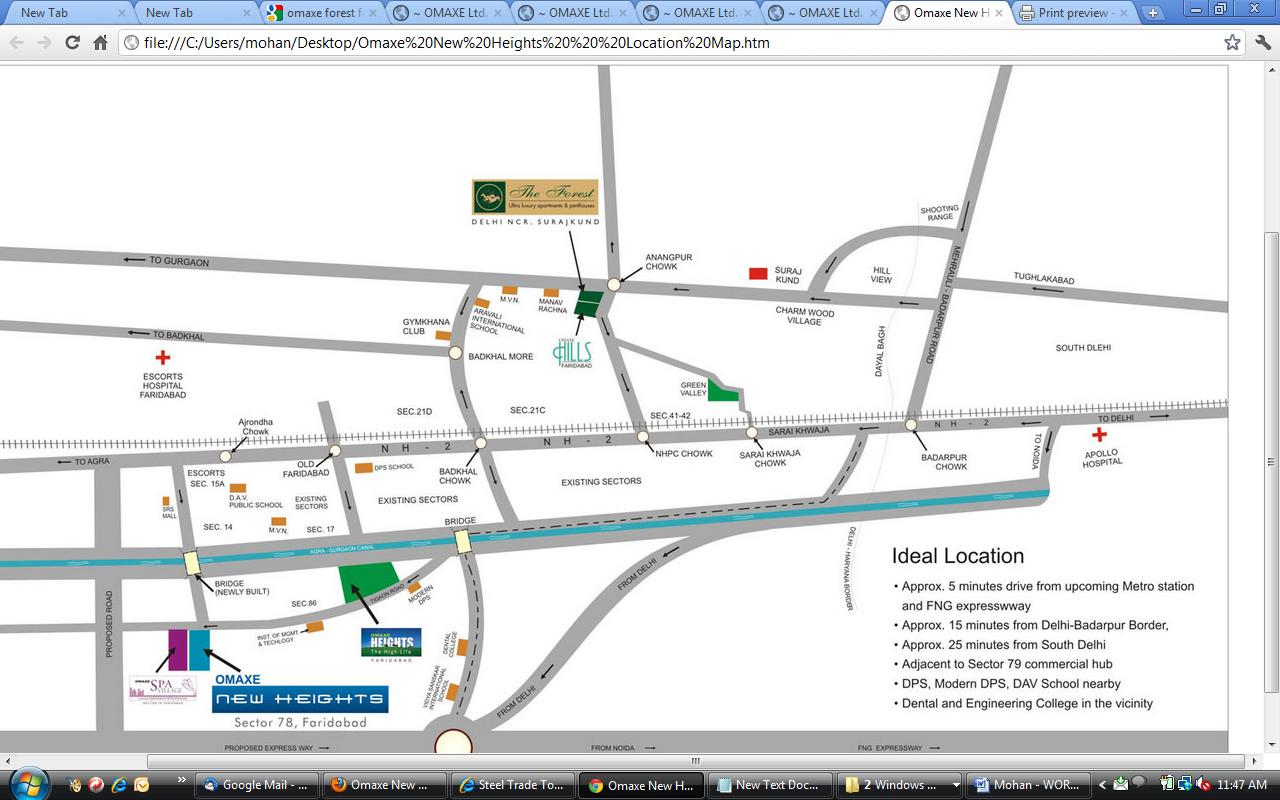
Task: Open the browser home page icon
Action: (x=100, y=43)
